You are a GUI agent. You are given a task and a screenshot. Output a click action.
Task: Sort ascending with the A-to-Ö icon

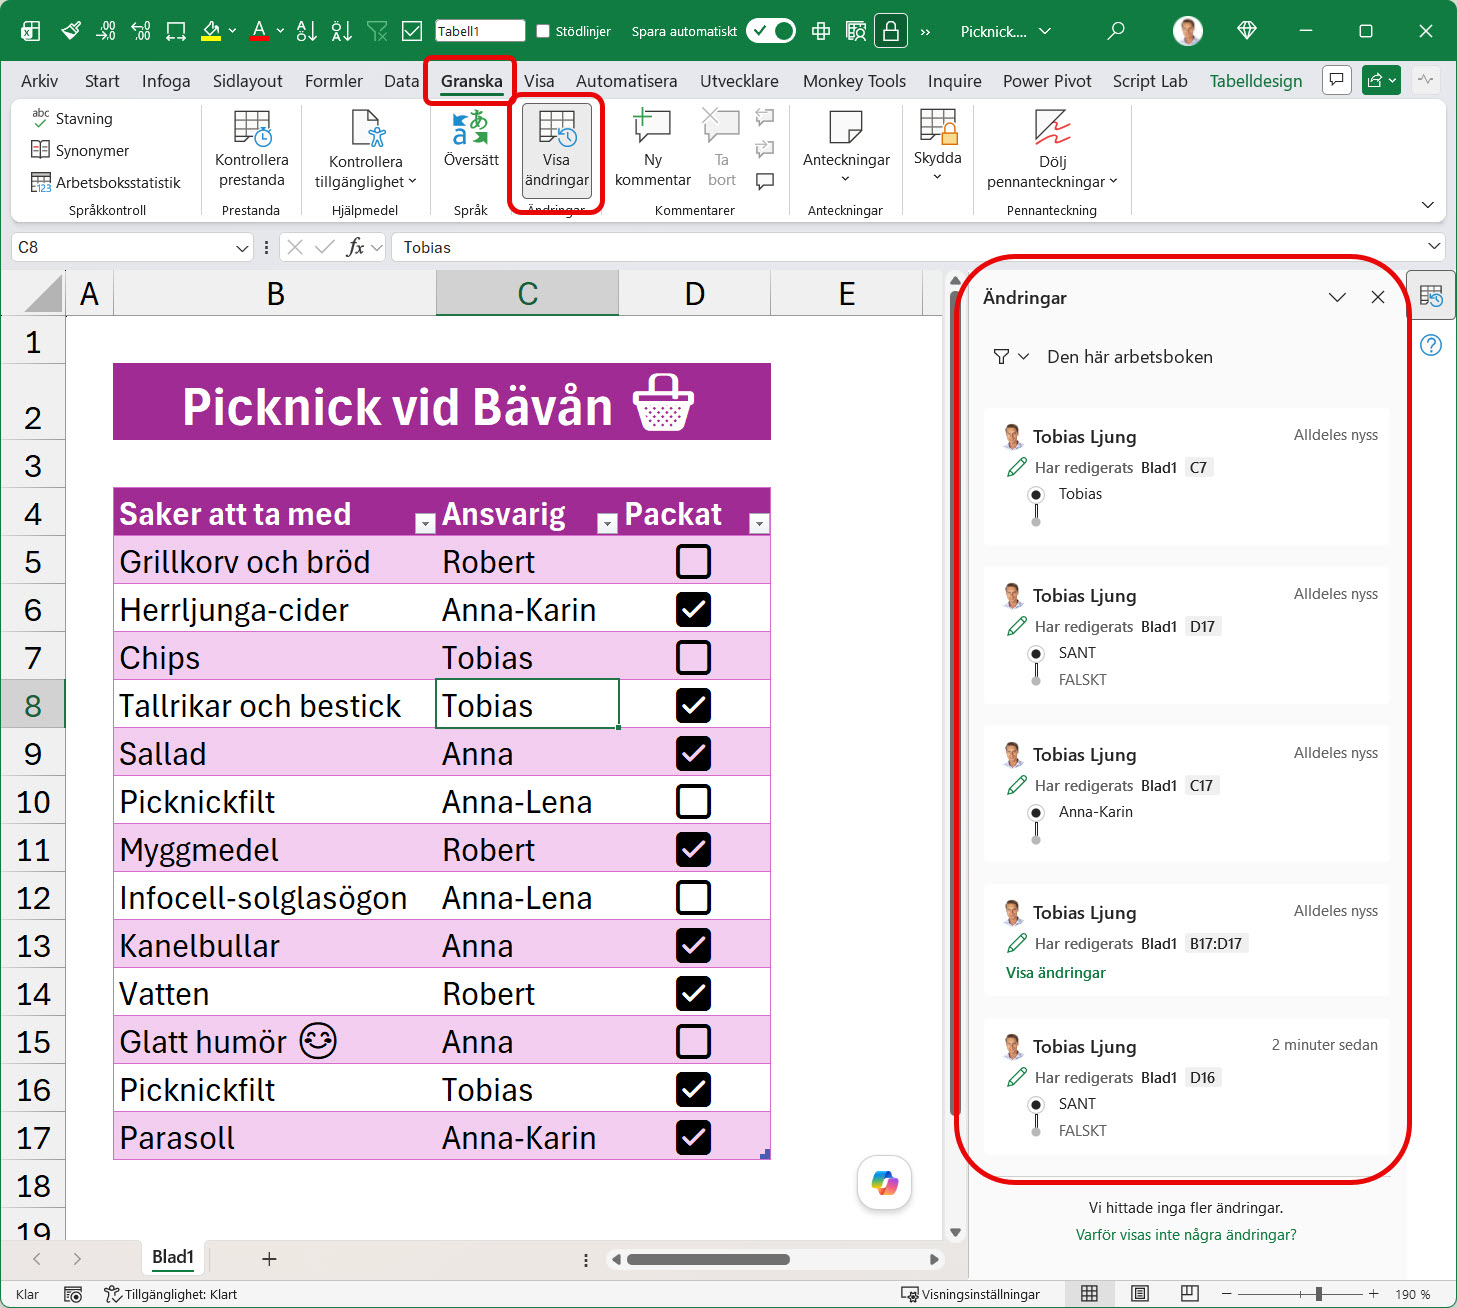307,31
